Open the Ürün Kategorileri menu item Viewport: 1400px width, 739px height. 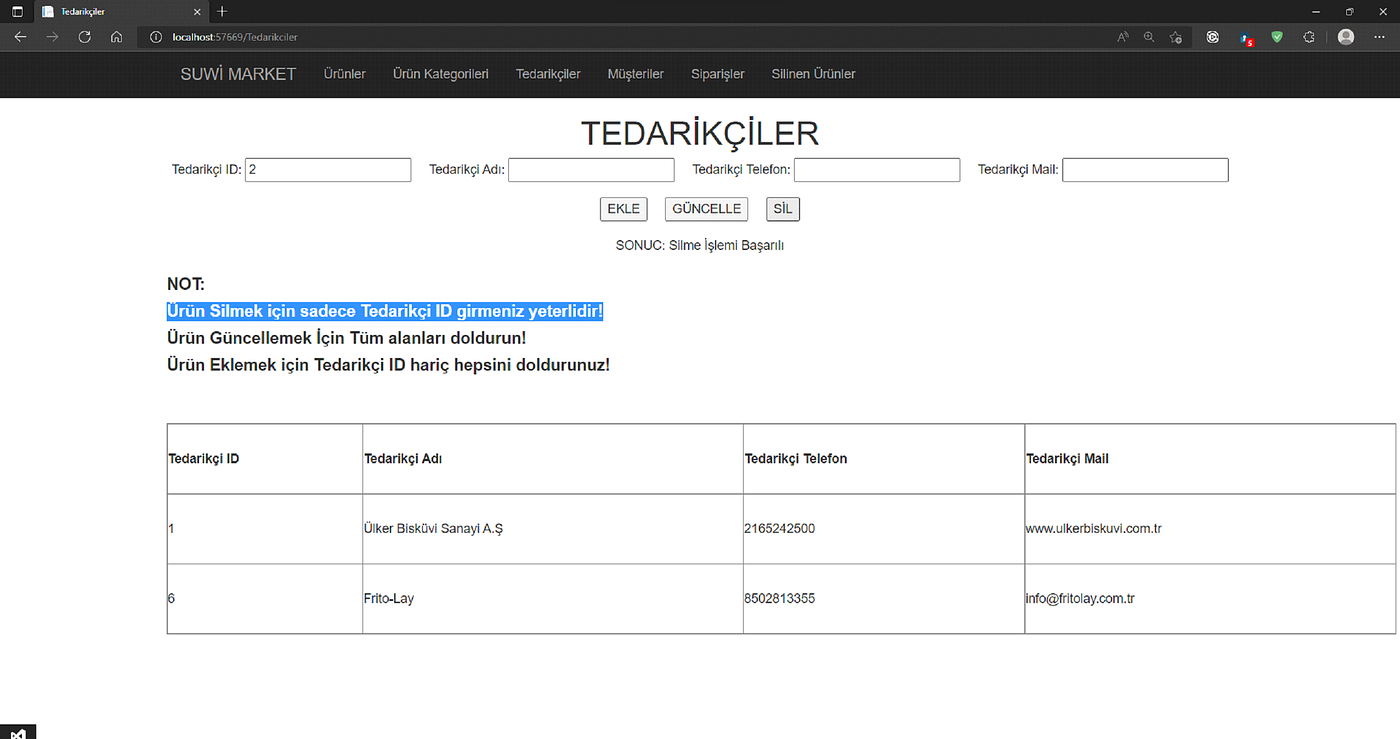(x=441, y=74)
